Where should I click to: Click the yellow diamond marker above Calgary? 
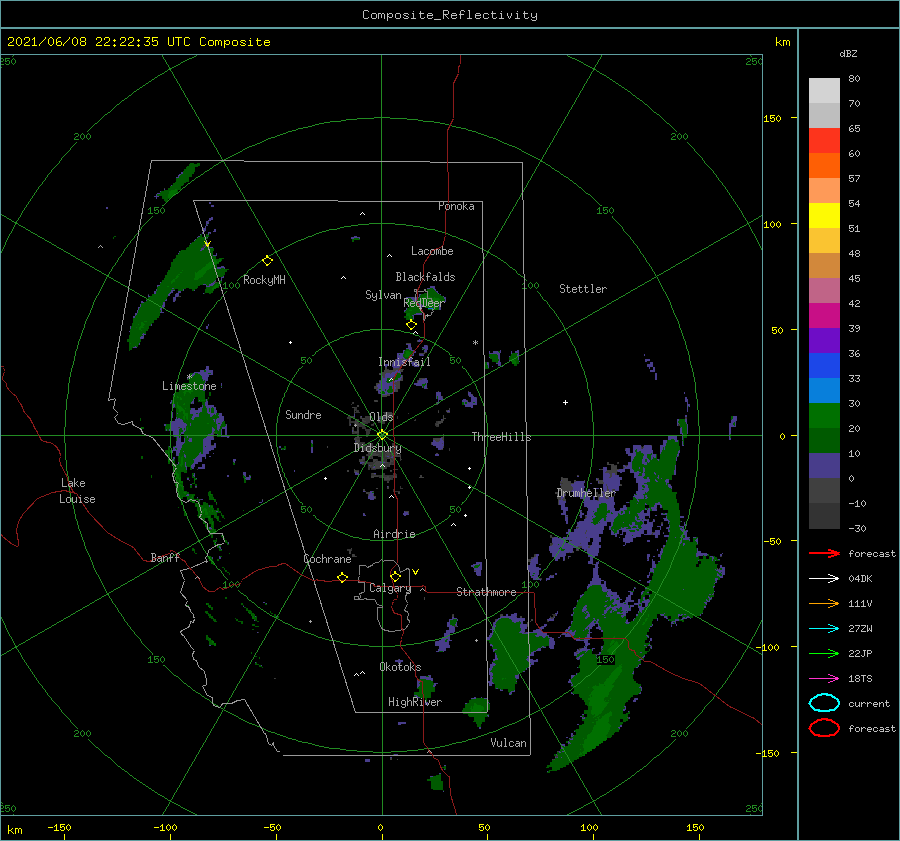tap(395, 576)
